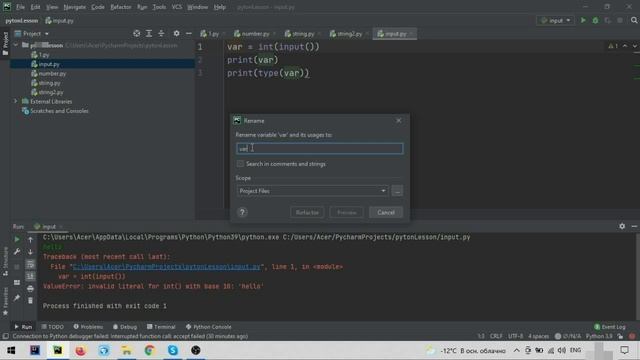The width and height of the screenshot is (640, 360).
Task: Open the help question mark in the Rename dialog
Action: (x=242, y=212)
